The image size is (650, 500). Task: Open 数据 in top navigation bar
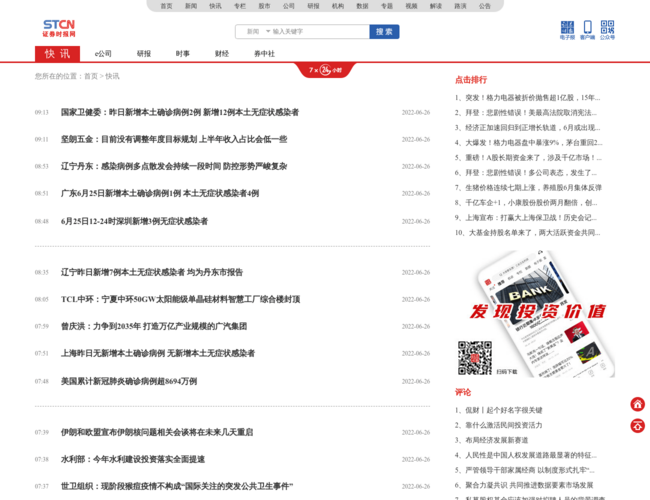pyautogui.click(x=362, y=6)
